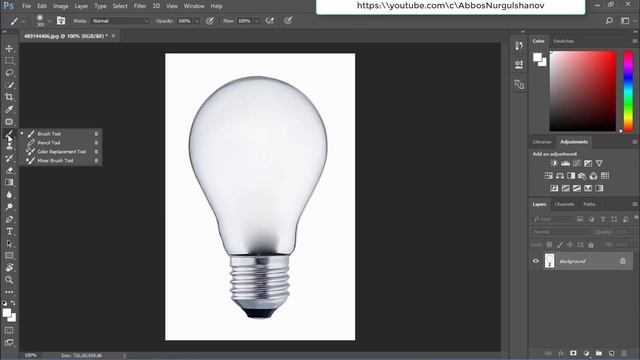Open the File menu
This screenshot has width=640, height=360.
(27, 6)
